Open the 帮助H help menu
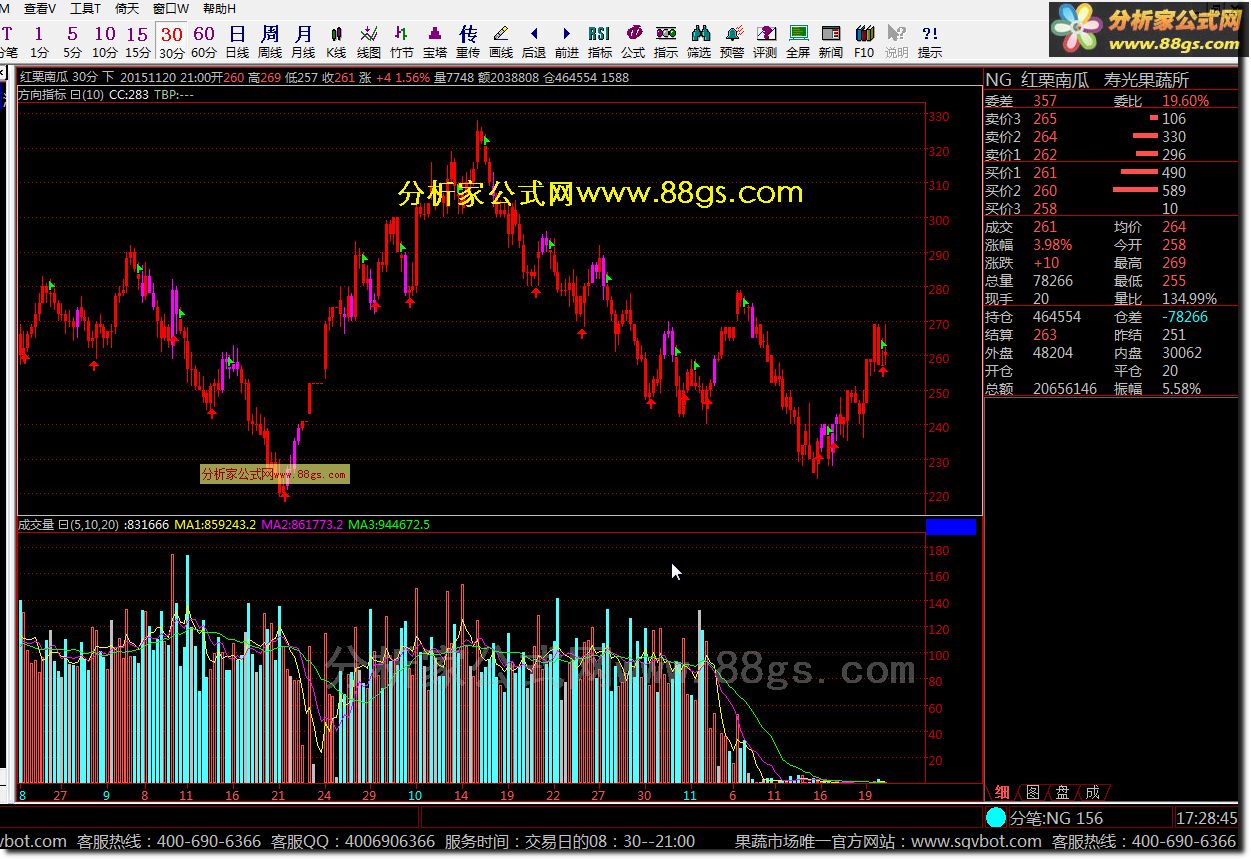Viewport: 1251px width, 859px height. click(x=219, y=8)
